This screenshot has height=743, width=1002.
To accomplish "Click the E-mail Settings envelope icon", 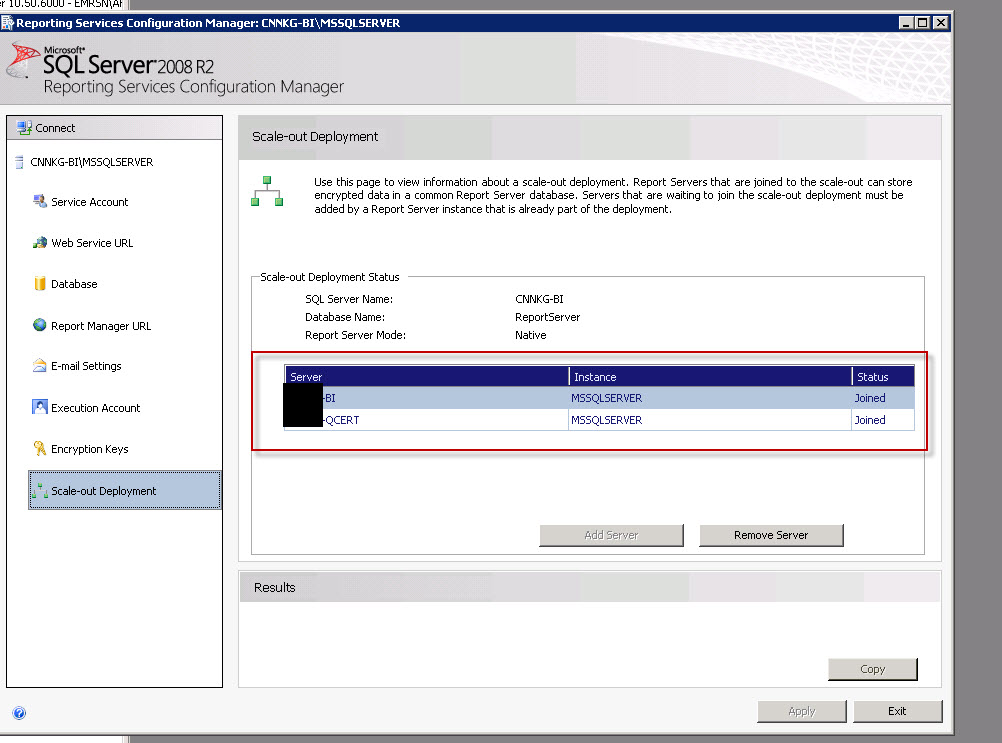I will (40, 365).
